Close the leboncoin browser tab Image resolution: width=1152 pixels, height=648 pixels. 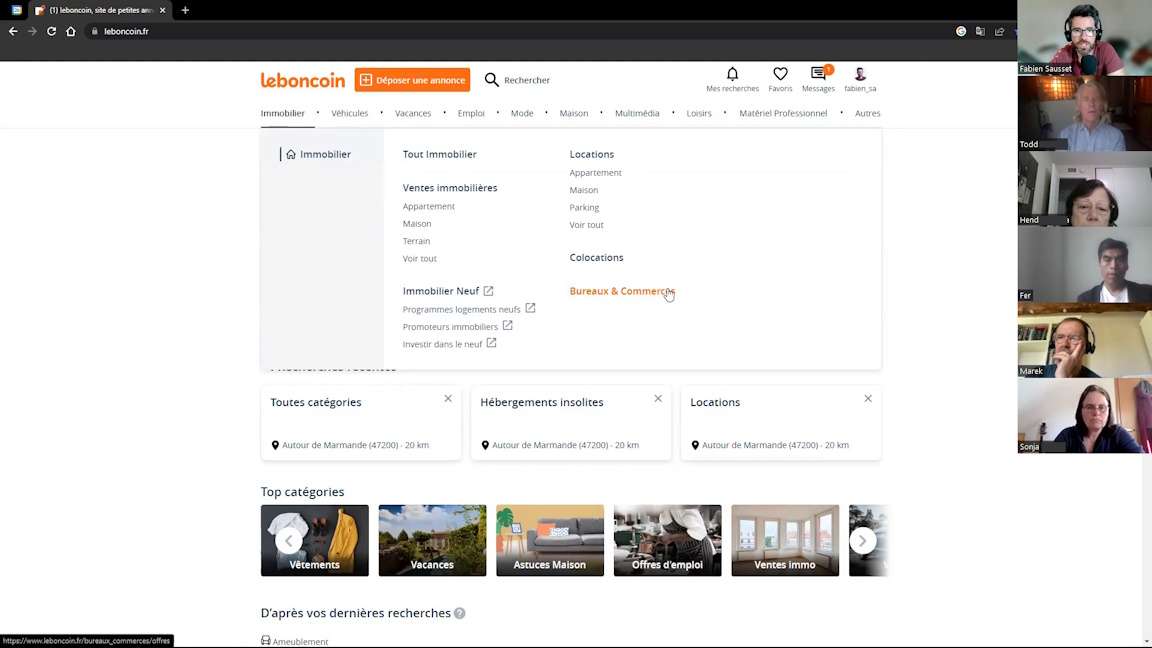(x=162, y=10)
